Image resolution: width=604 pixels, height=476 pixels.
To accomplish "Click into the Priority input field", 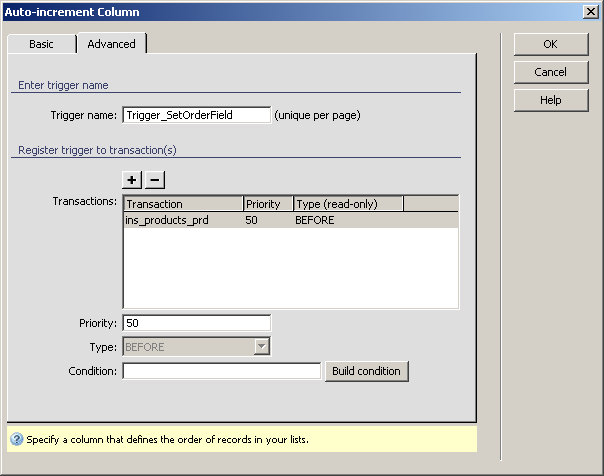I will point(196,323).
